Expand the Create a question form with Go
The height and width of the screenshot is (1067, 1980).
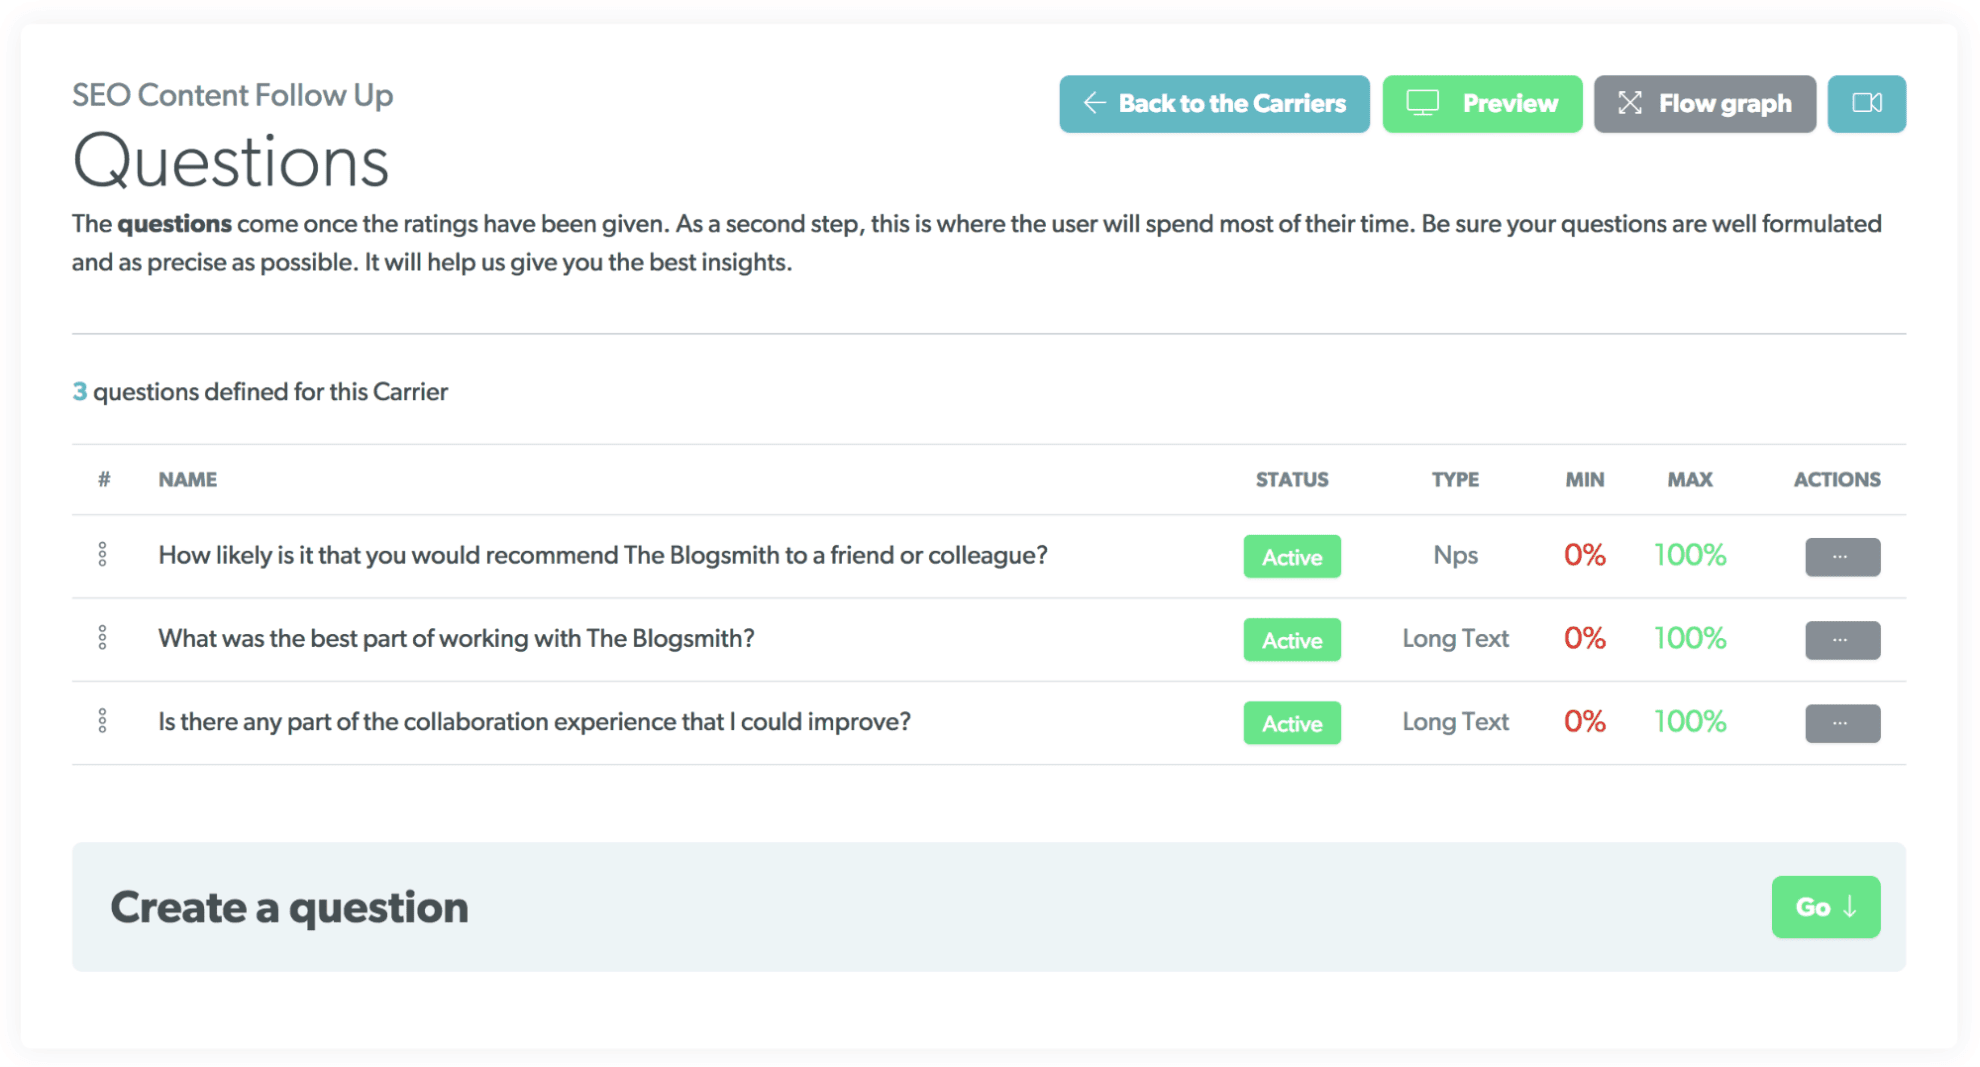[1825, 907]
